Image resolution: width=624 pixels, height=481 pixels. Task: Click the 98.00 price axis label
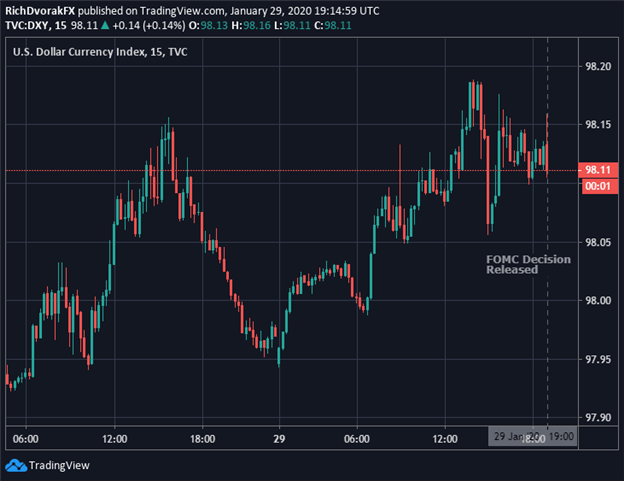[x=598, y=301]
